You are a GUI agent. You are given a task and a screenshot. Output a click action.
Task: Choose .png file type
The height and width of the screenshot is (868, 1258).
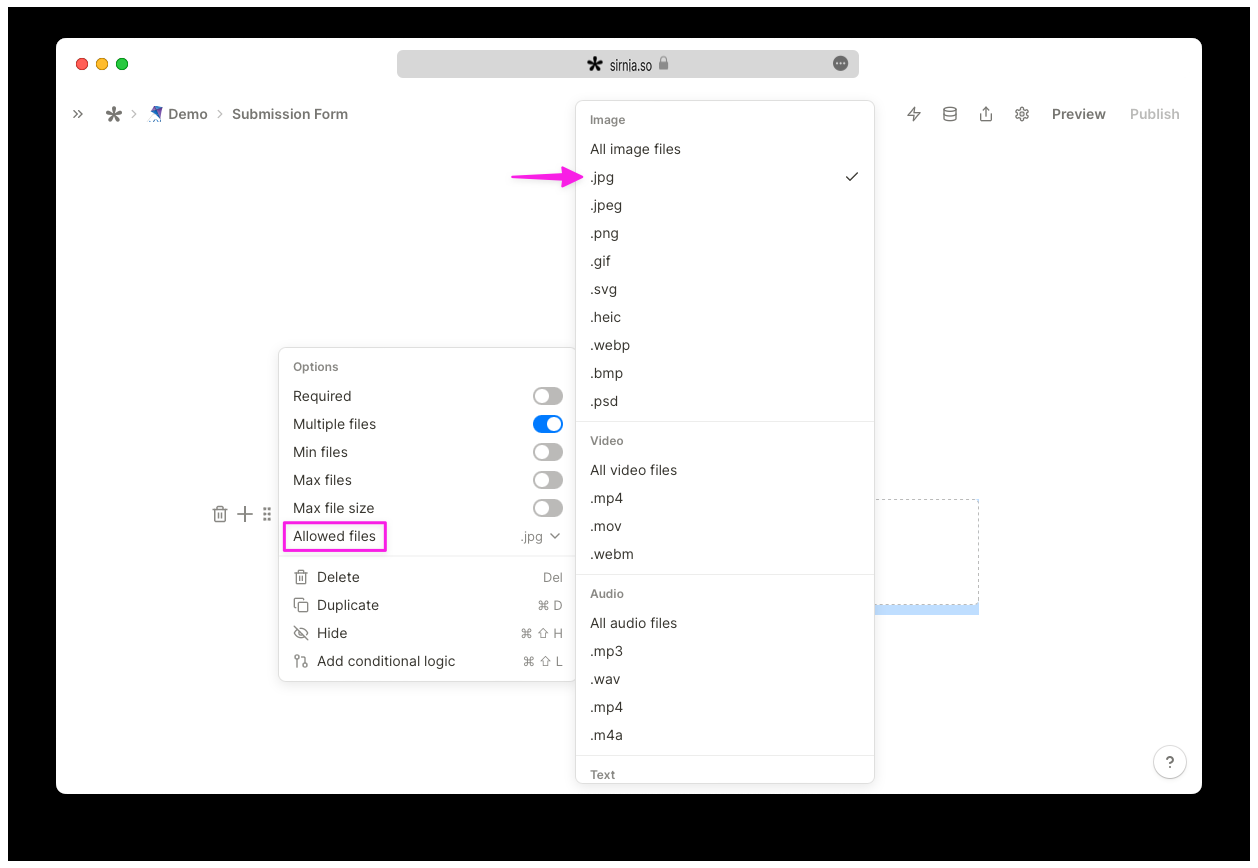coord(725,233)
